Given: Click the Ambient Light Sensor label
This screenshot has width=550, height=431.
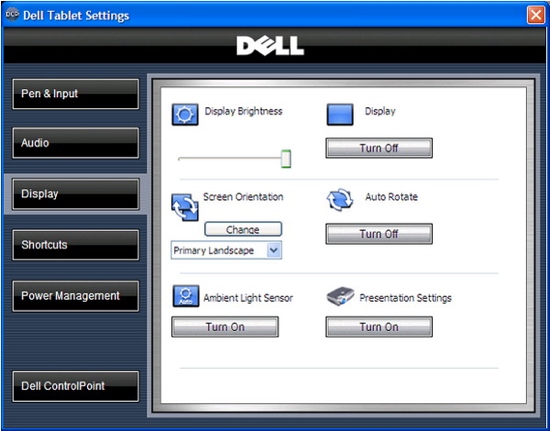Looking at the screenshot, I should [248, 298].
